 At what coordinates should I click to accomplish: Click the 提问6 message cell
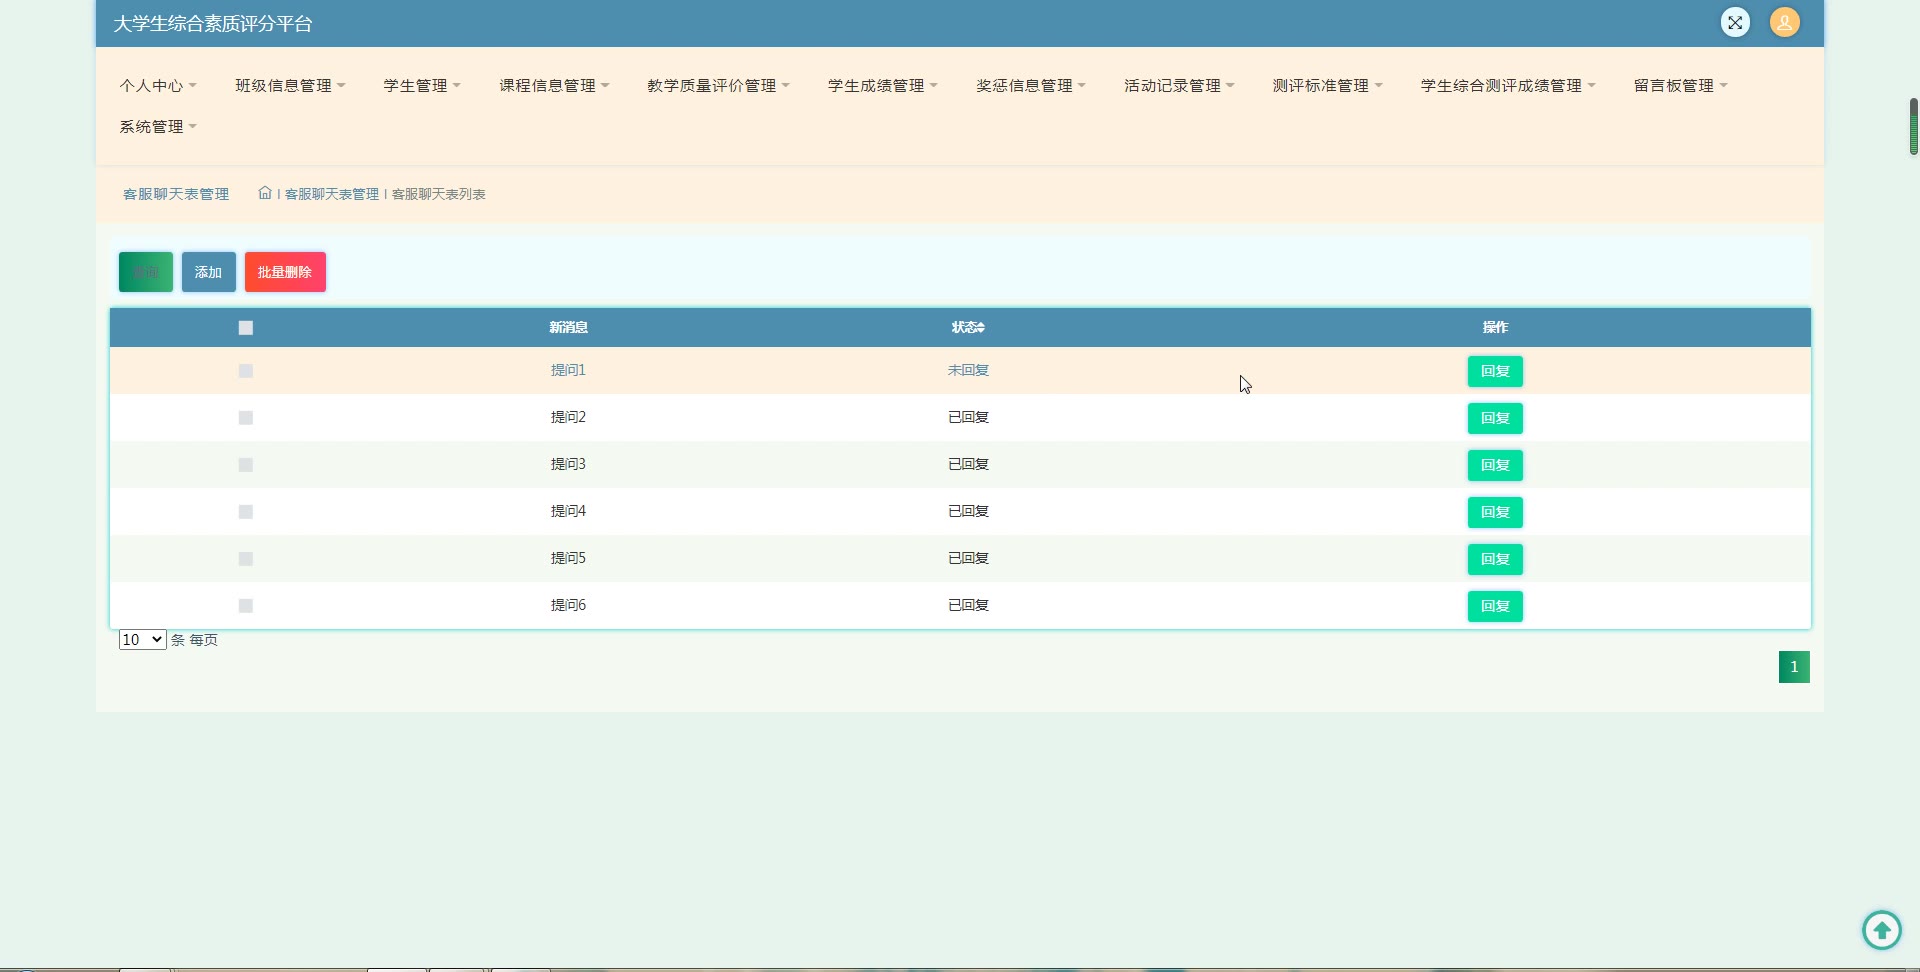[x=568, y=605]
